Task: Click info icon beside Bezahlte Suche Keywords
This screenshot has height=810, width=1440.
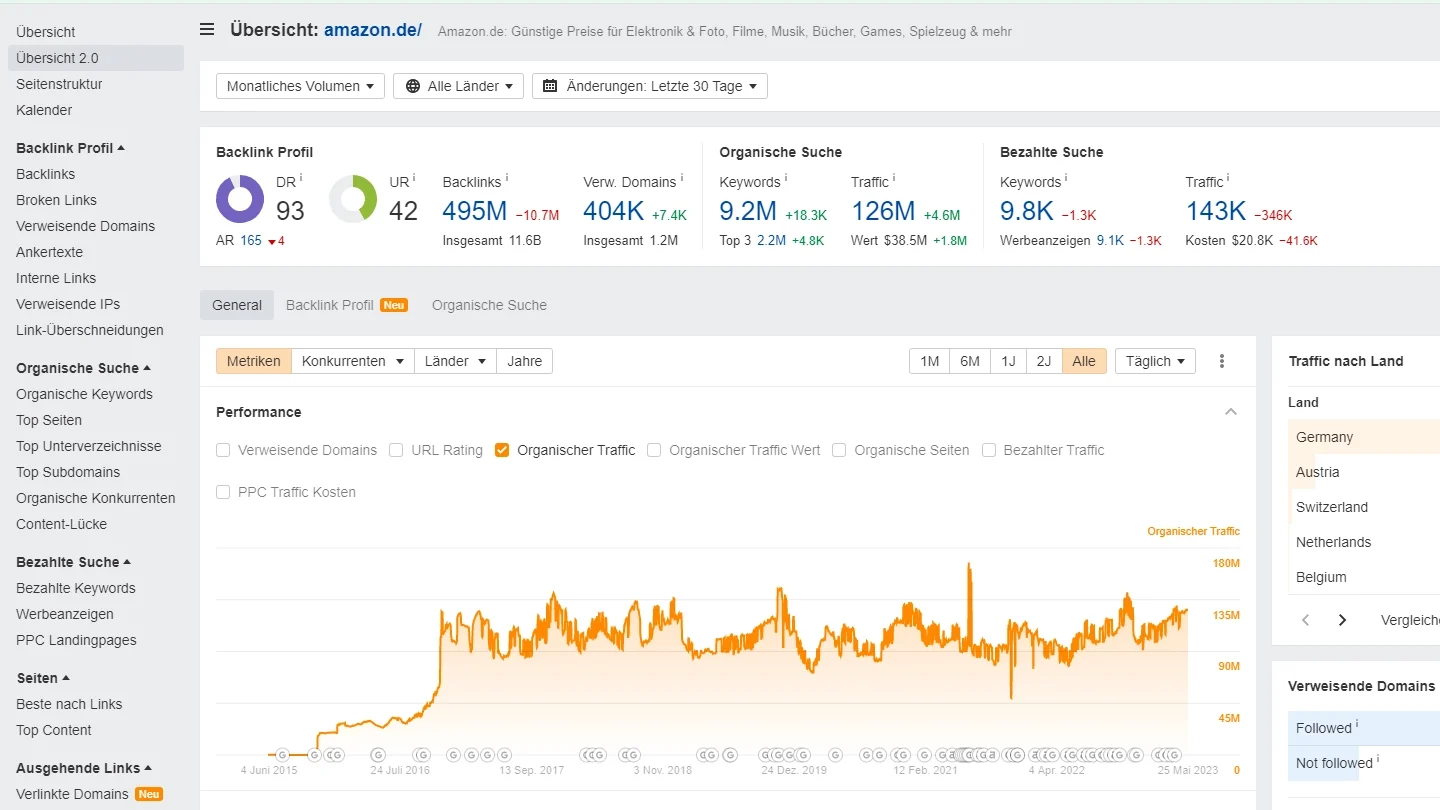Action: point(1066,178)
